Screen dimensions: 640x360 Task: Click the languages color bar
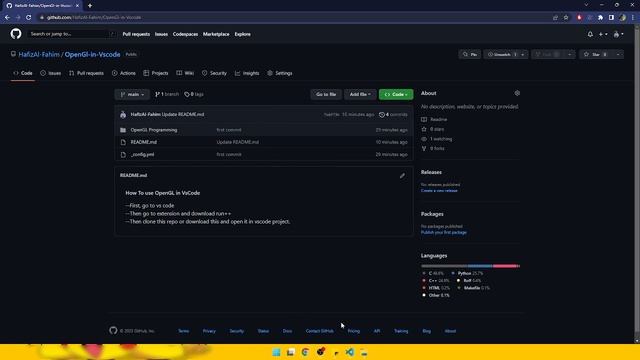tap(470, 266)
